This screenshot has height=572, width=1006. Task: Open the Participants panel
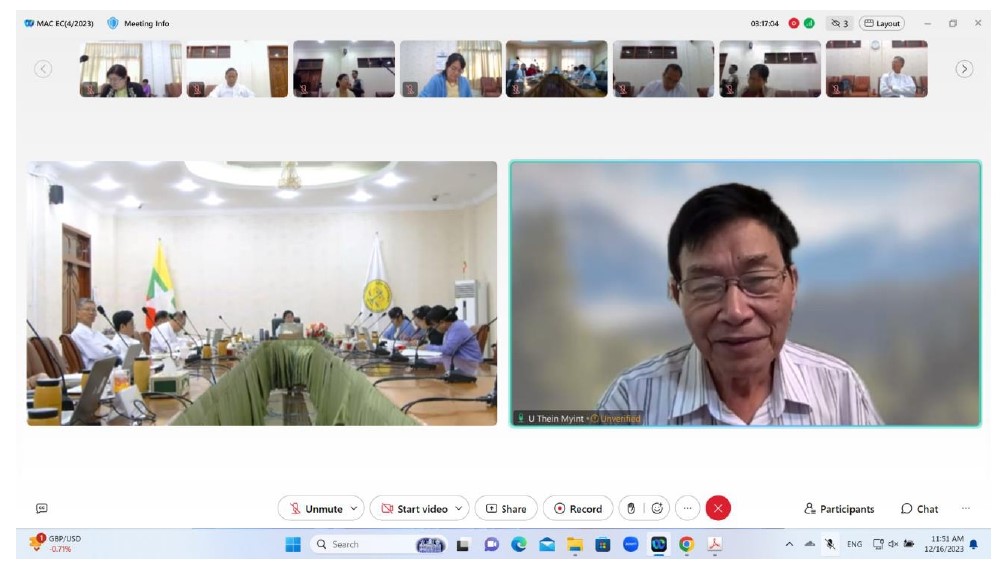(839, 509)
